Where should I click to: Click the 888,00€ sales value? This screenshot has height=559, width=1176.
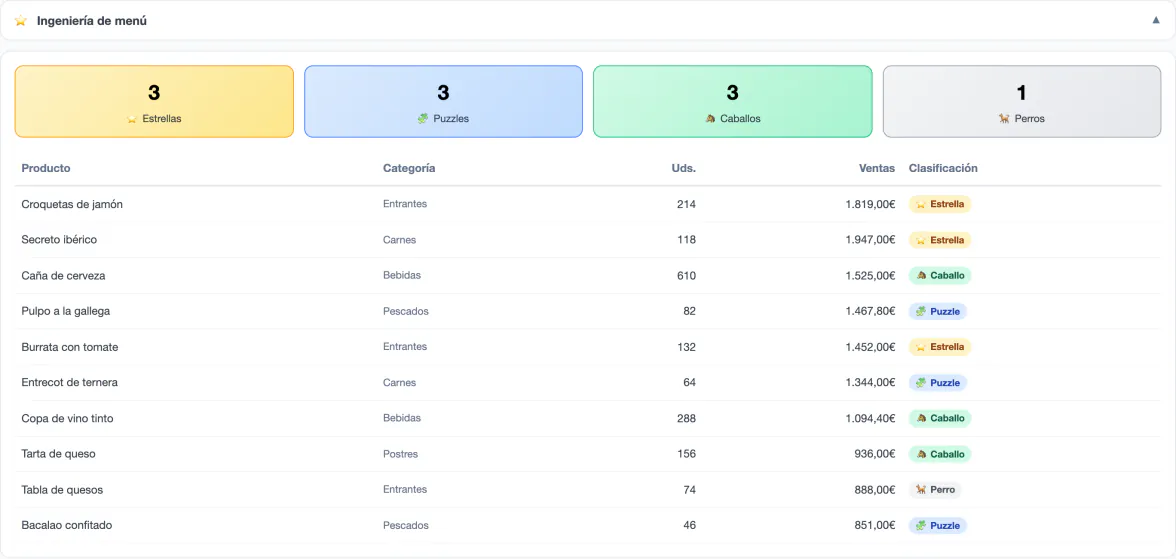pyautogui.click(x=874, y=489)
